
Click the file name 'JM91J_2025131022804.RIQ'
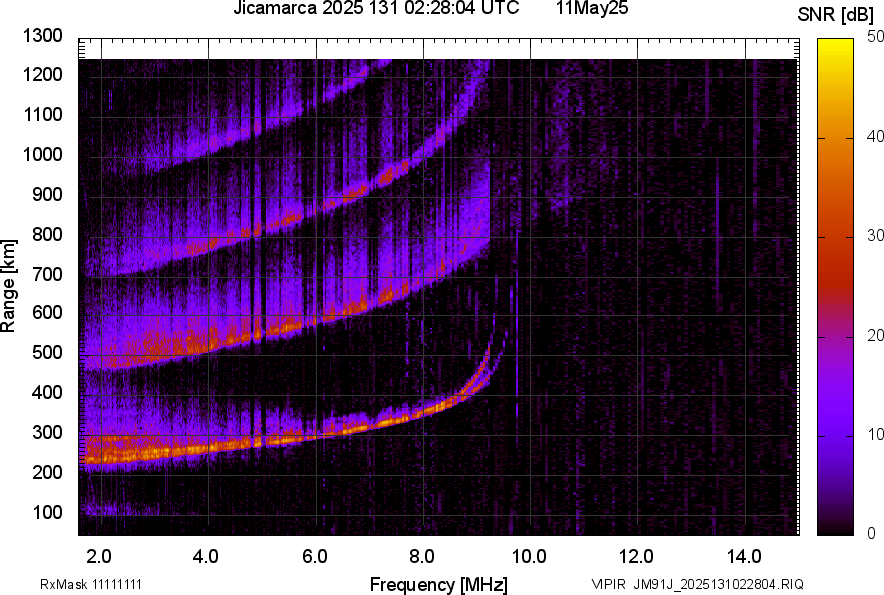click(x=718, y=584)
